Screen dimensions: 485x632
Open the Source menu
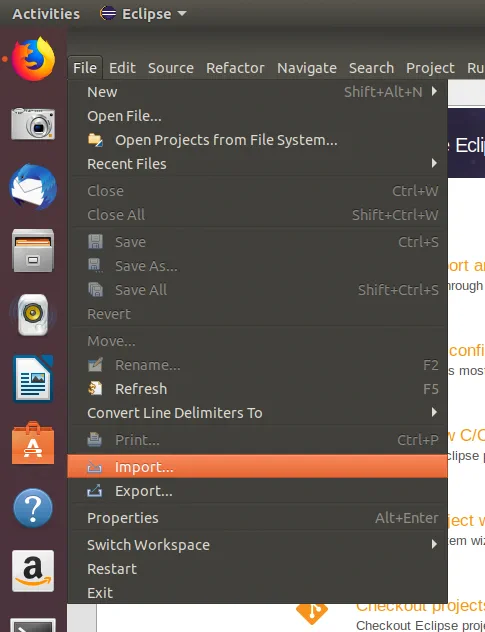(171, 68)
